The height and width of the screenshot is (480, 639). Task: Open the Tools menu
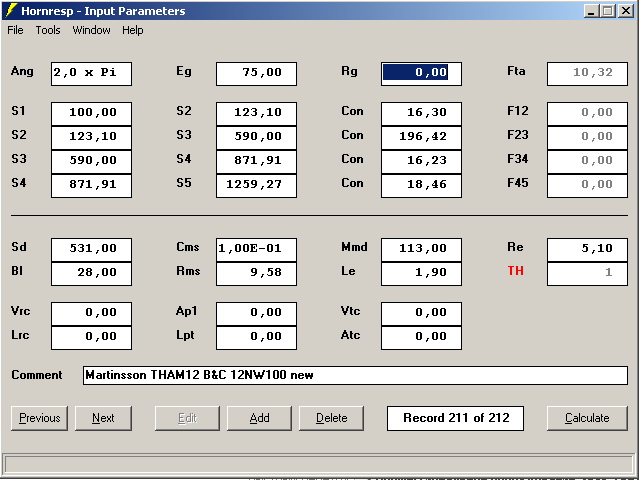point(48,30)
